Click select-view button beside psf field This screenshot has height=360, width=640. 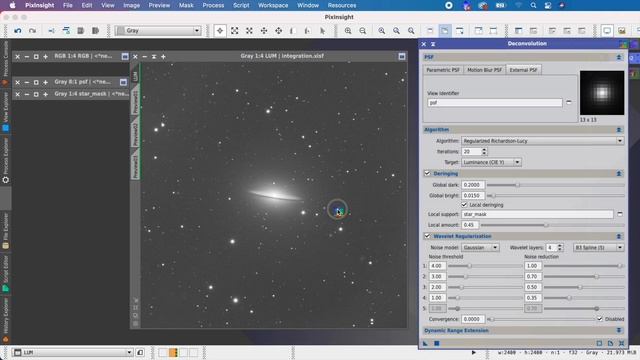pos(569,102)
